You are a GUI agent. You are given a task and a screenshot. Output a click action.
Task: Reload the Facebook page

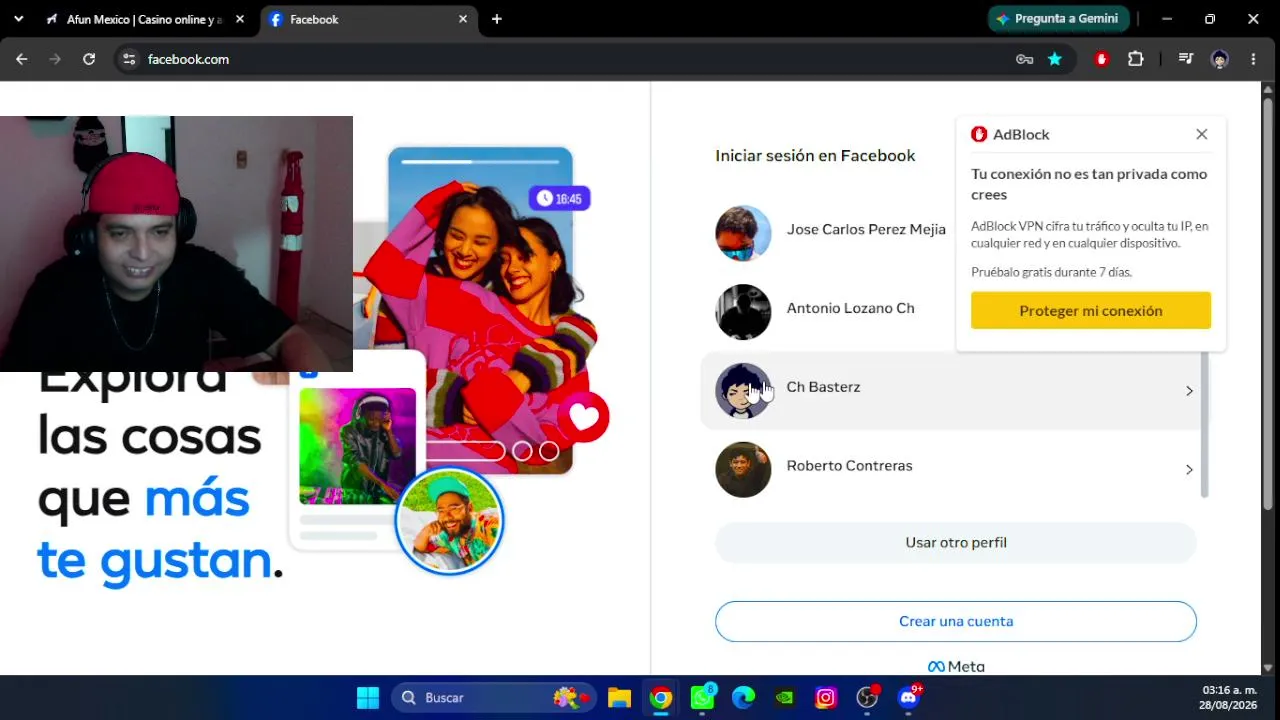(x=89, y=59)
